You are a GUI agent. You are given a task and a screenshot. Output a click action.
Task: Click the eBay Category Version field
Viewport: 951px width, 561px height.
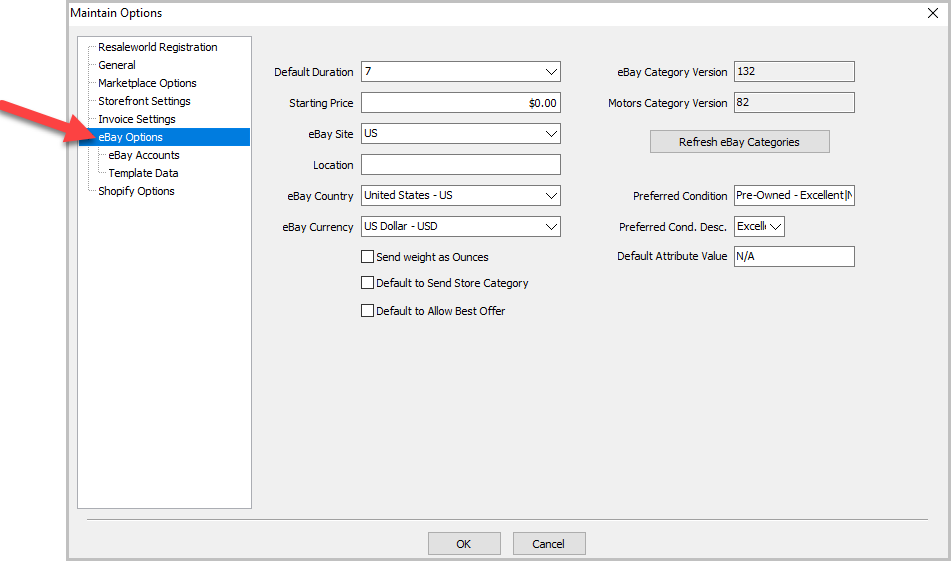(x=794, y=72)
